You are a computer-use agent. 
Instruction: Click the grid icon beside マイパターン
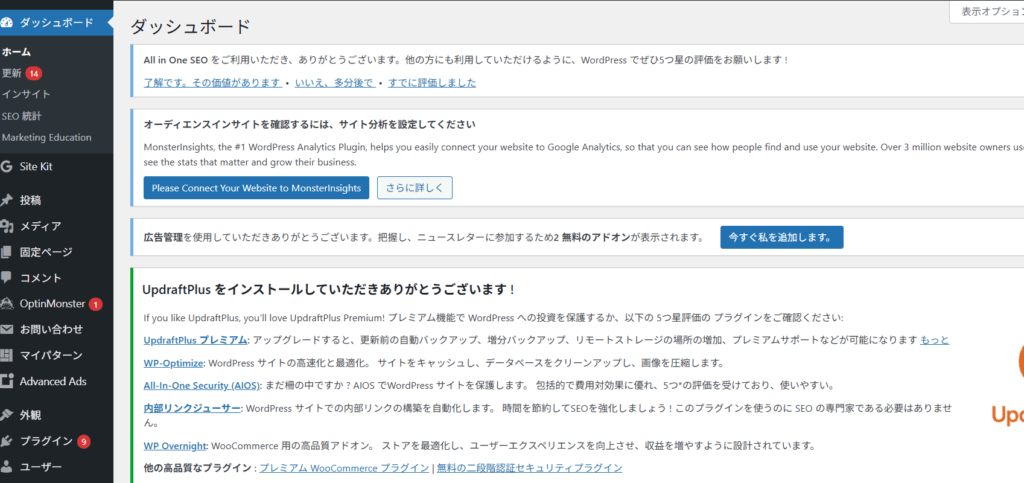[x=6, y=355]
